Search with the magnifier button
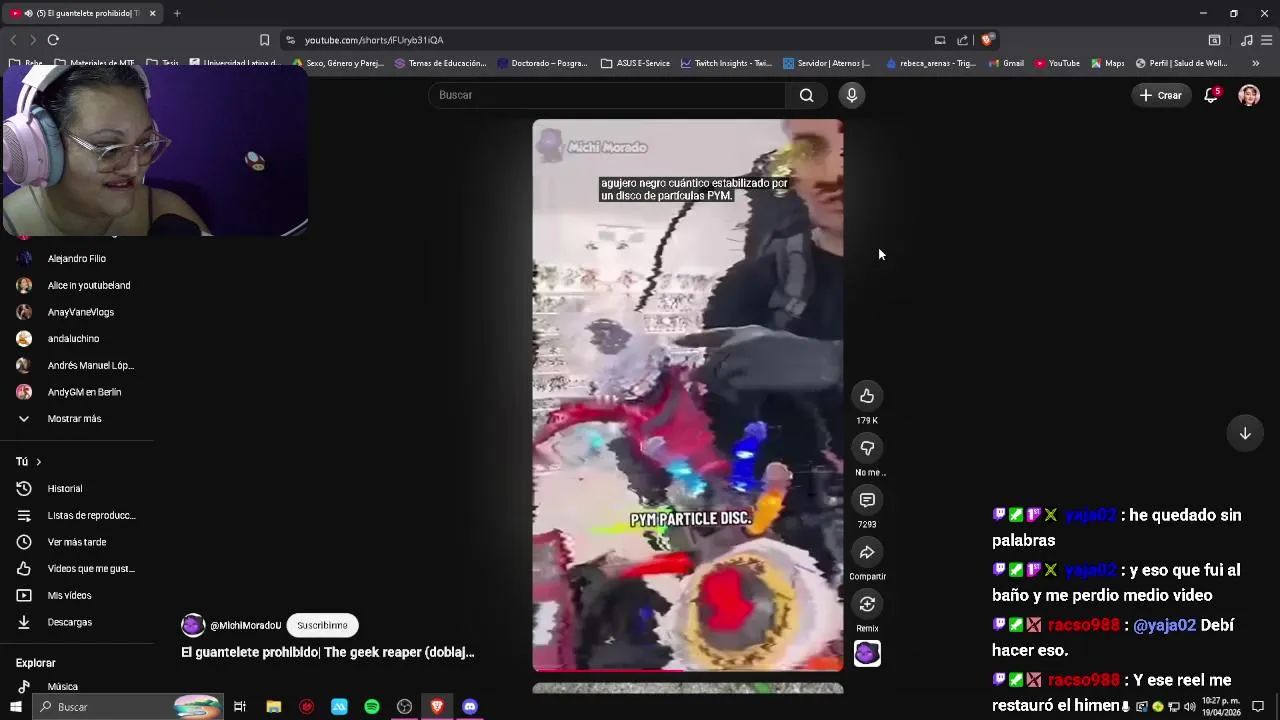 [806, 95]
